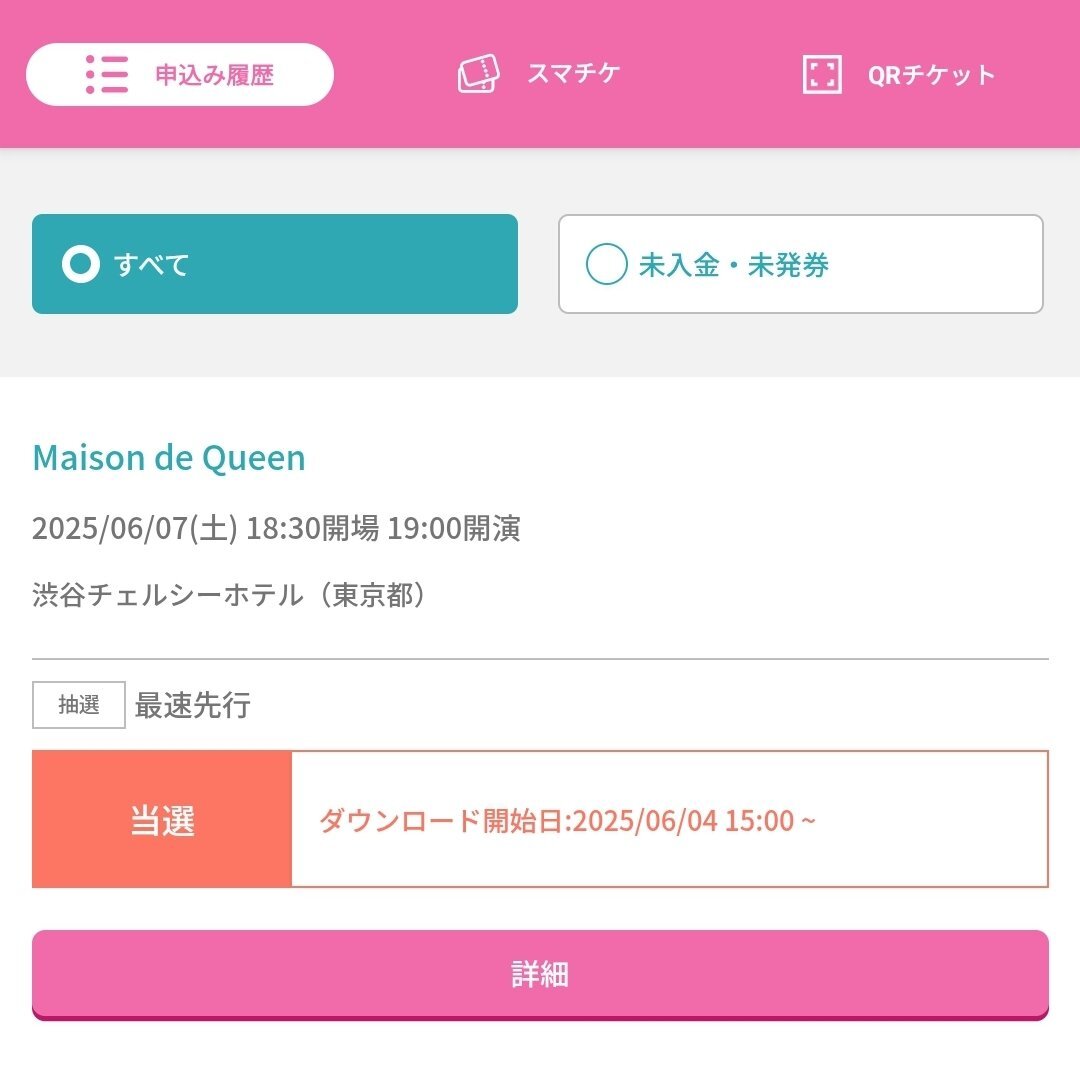Select the 未入金・未発券 radio circle

click(x=606, y=264)
